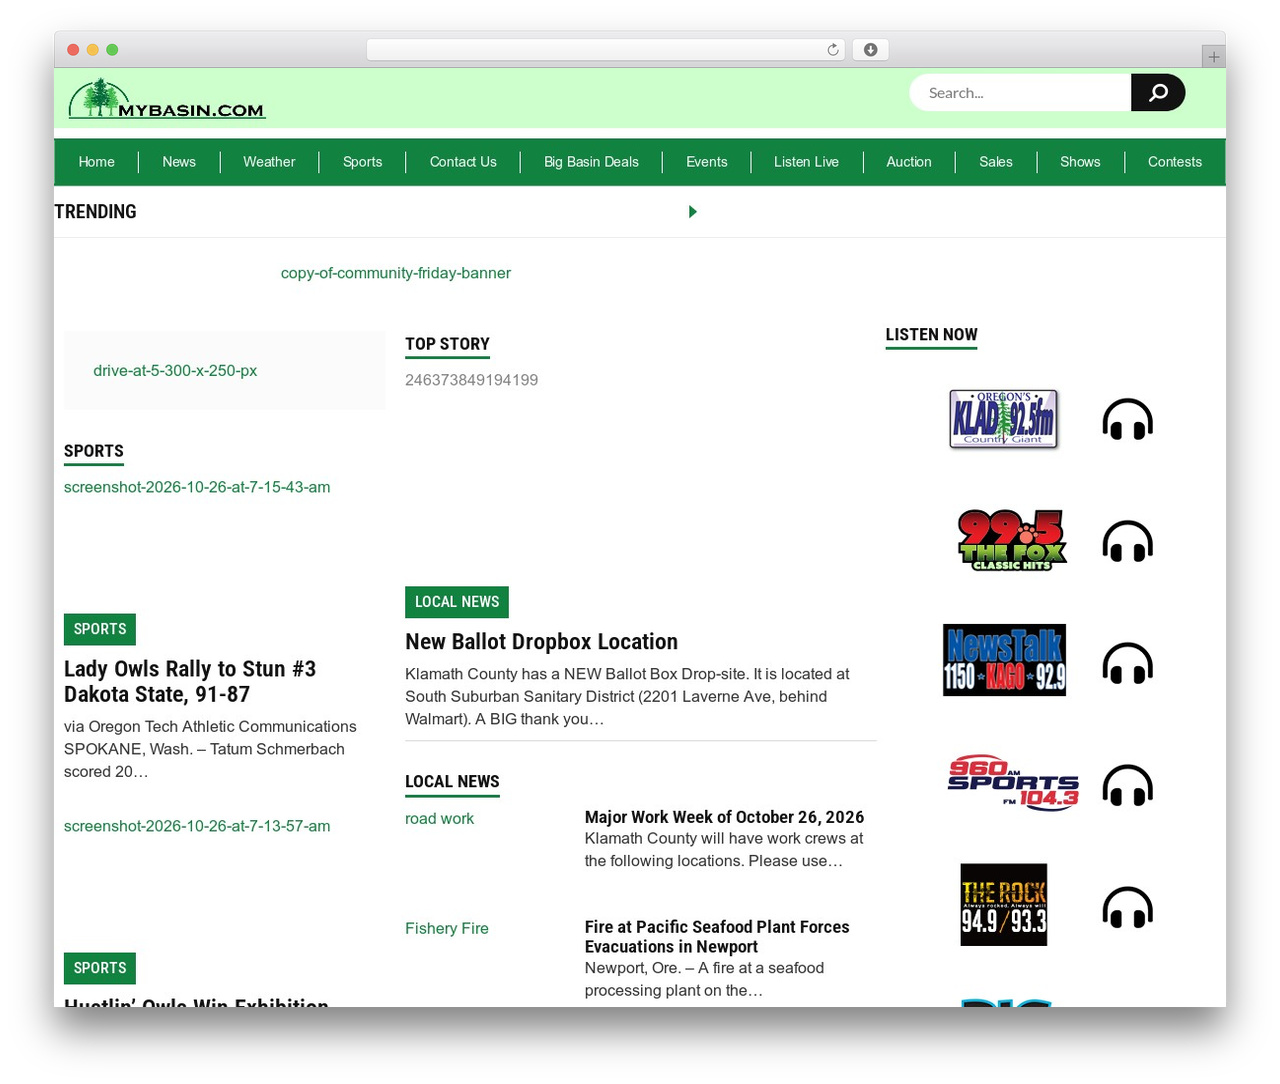Open the Shows menu item
Image resolution: width=1280 pixels, height=1084 pixels.
coord(1080,162)
